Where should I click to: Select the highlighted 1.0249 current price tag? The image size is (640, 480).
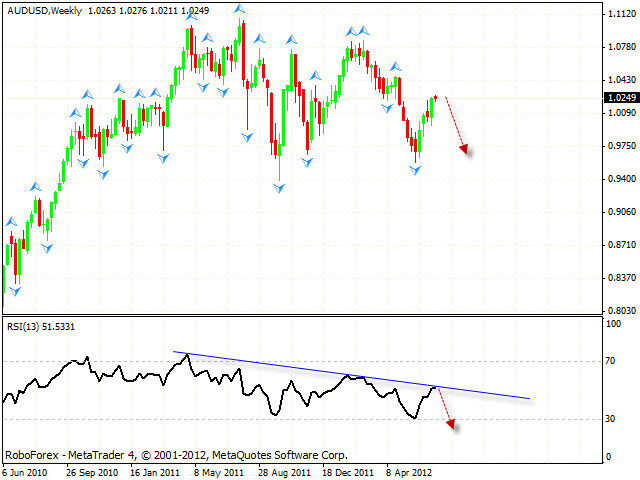(620, 98)
